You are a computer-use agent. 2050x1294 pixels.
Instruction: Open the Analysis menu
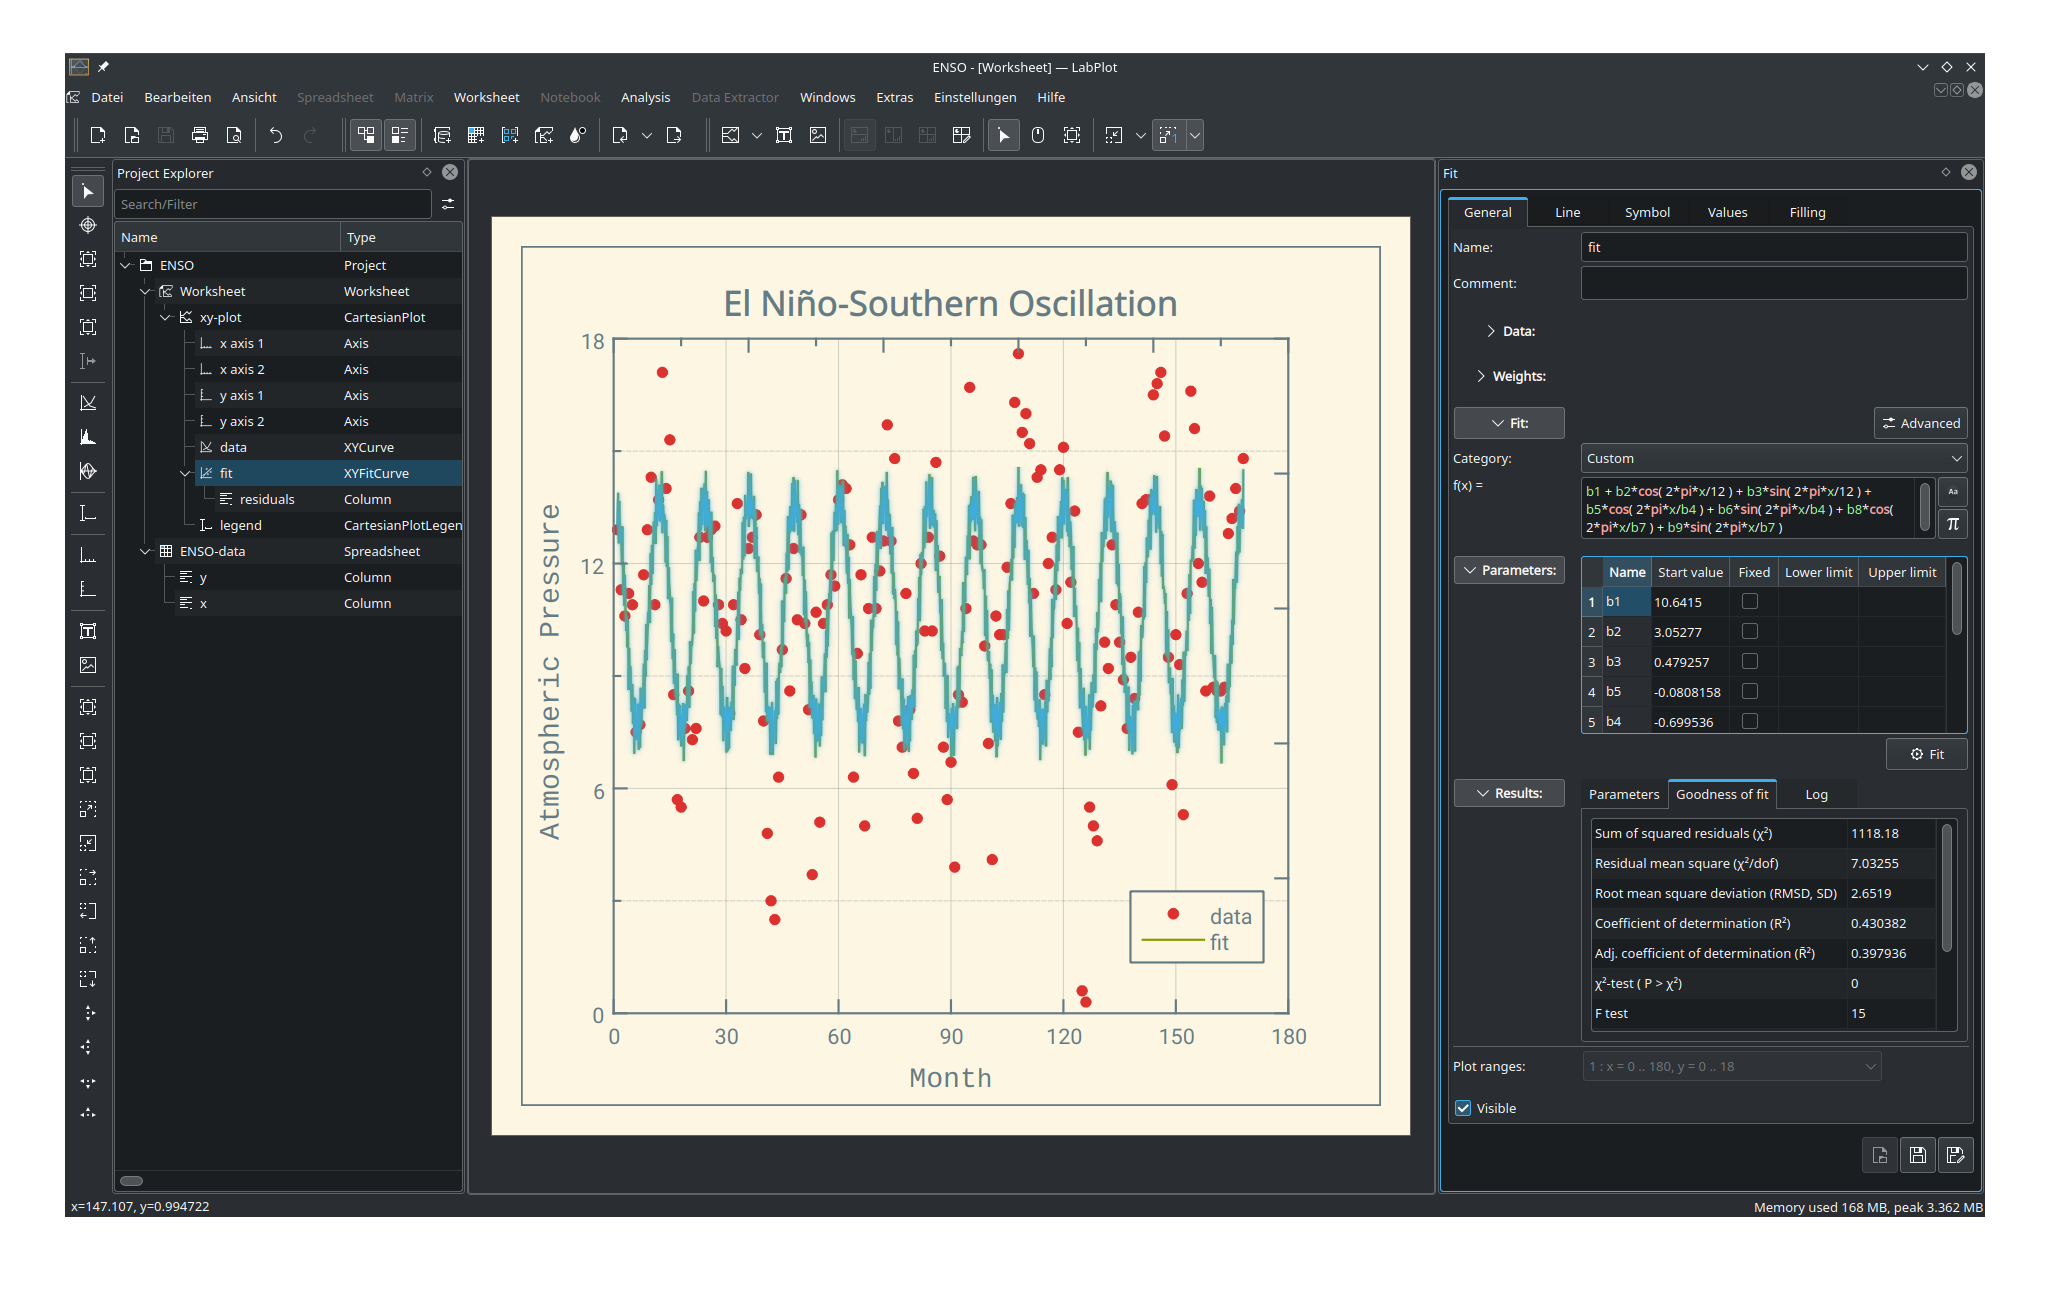[x=645, y=97]
